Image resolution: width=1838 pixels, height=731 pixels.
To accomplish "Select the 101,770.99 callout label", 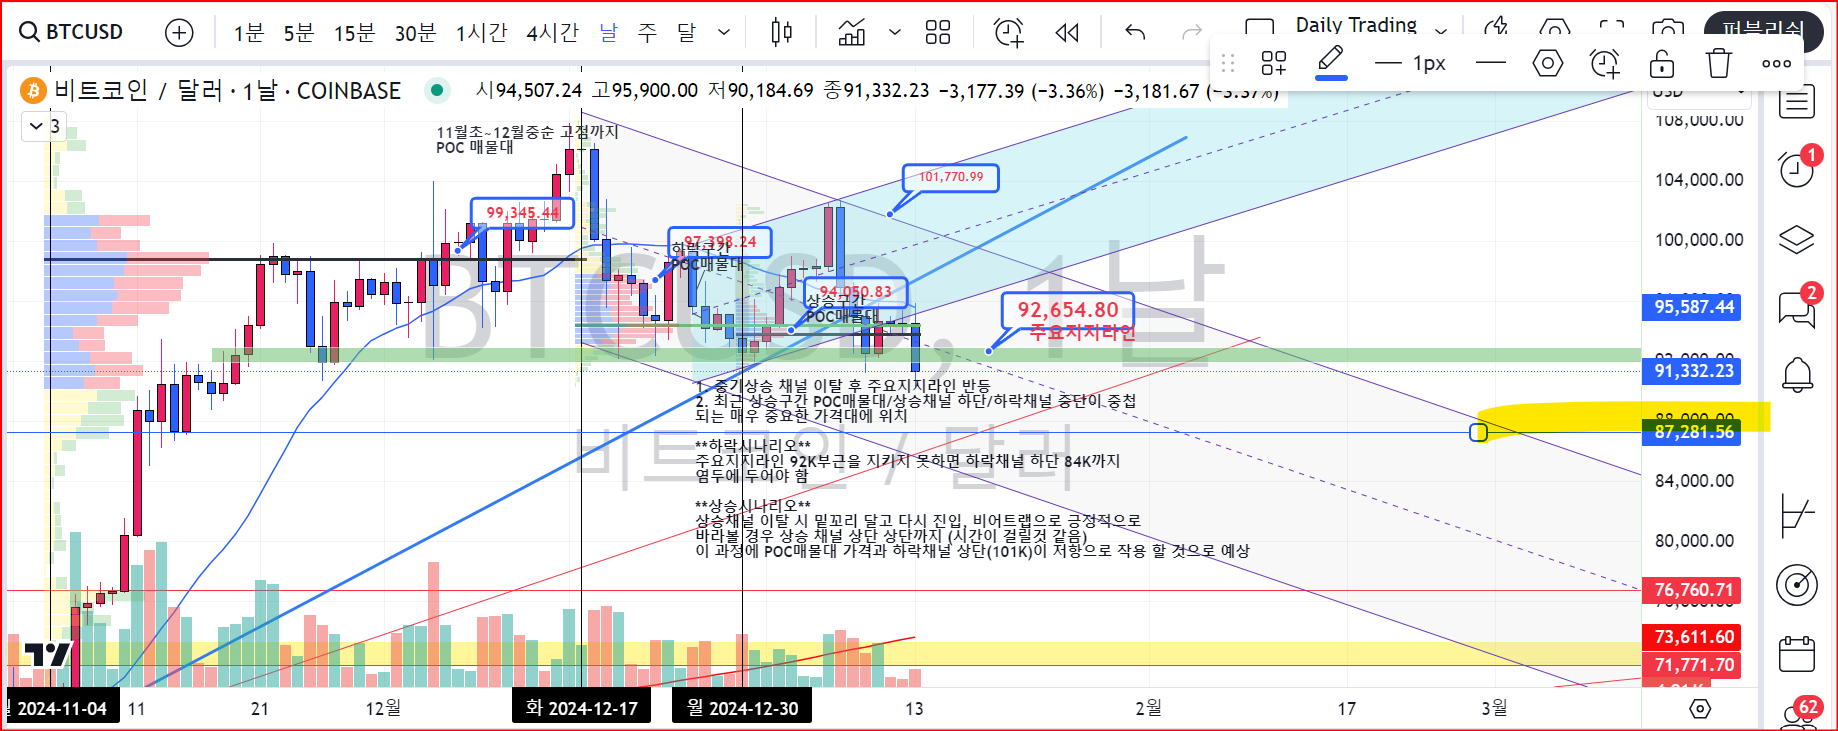I will point(951,177).
